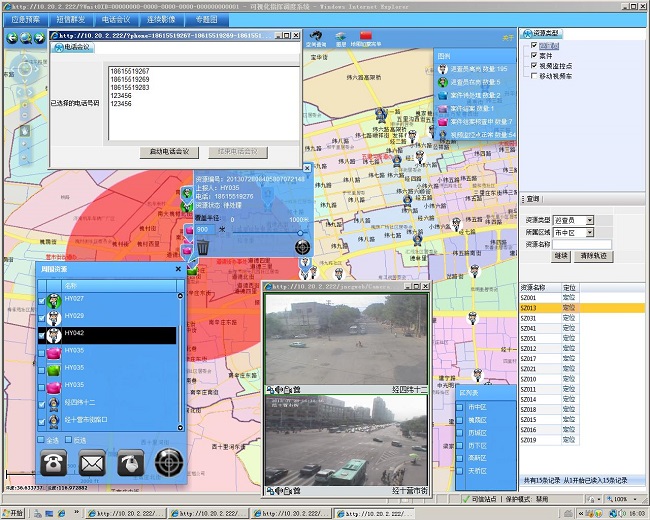Click the green case icon in HY035 row
Image resolution: width=650 pixels, height=520 pixels.
click(54, 370)
